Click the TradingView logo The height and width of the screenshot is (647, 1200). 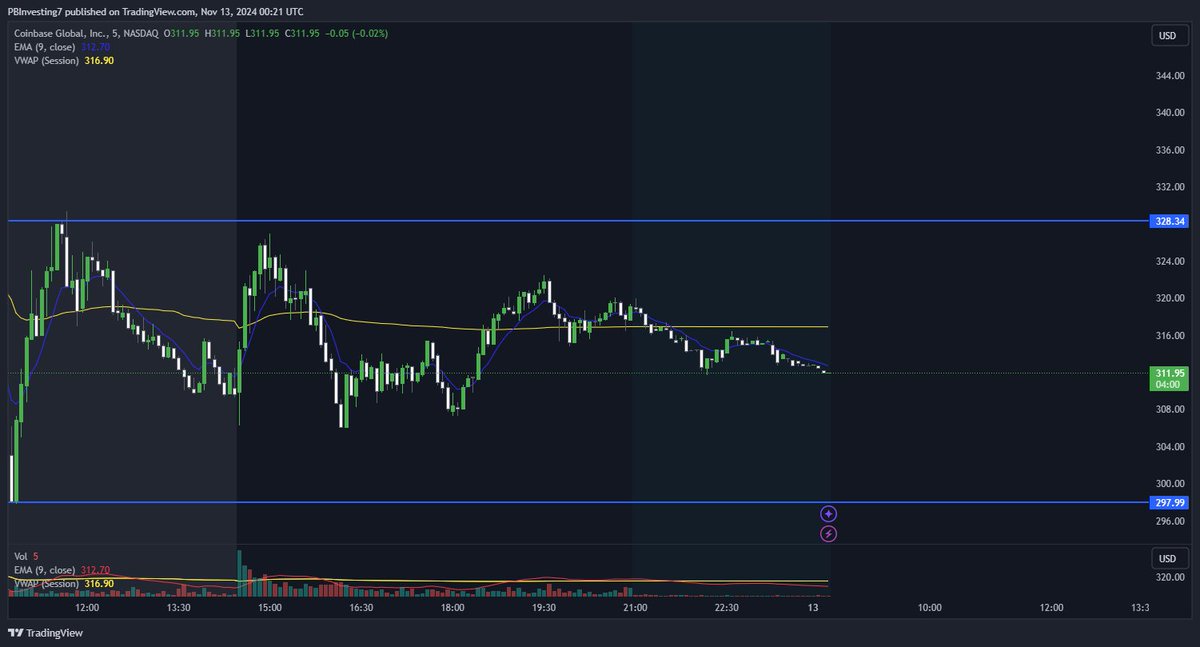[45, 633]
